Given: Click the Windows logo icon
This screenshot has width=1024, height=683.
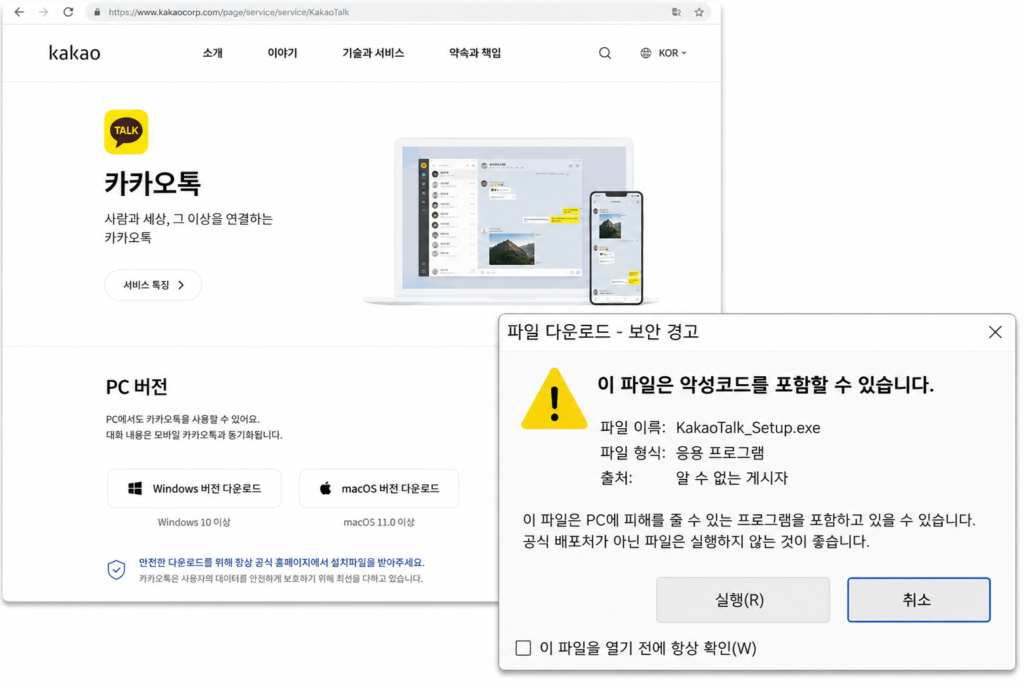Looking at the screenshot, I should pyautogui.click(x=135, y=488).
